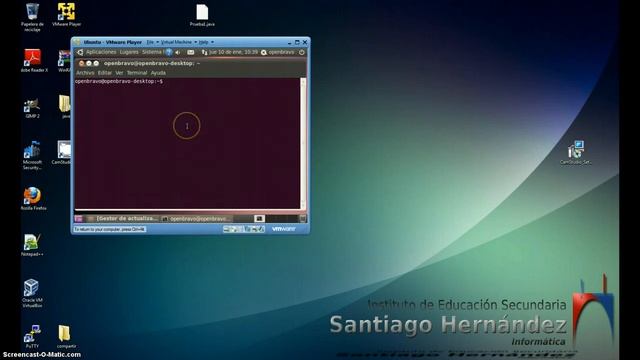Screen dimensions: 640x360
Task: Select the Mozilla Firefox desktop icon
Action: 33,199
